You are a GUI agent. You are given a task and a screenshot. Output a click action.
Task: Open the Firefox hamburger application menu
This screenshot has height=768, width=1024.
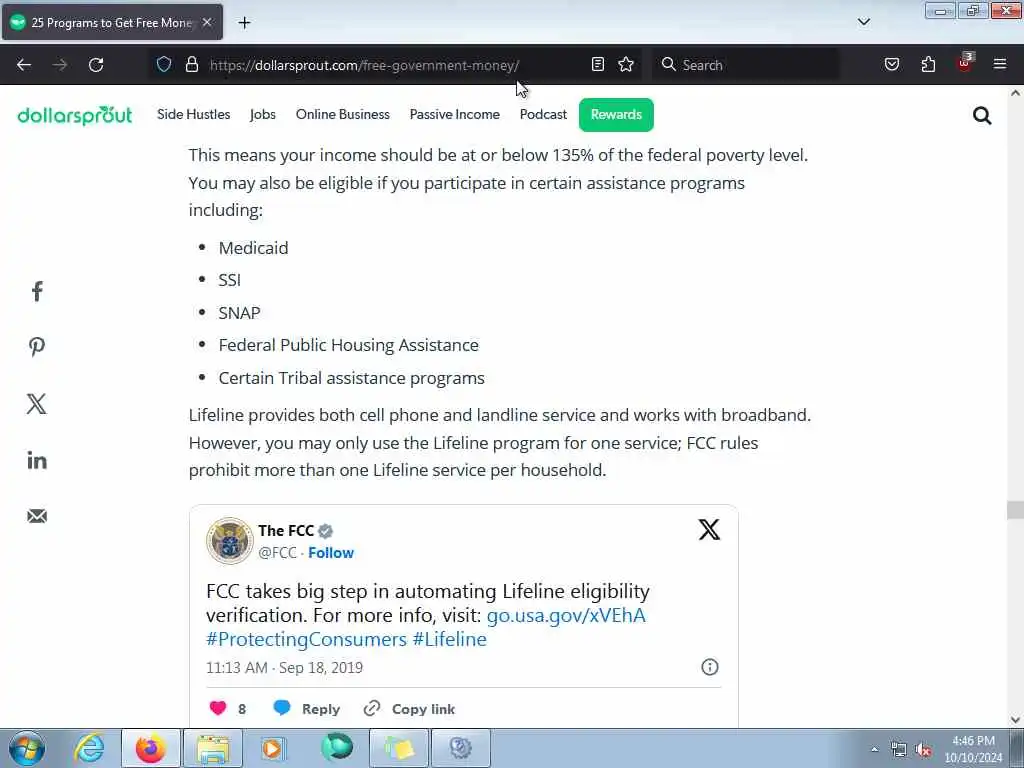(999, 64)
